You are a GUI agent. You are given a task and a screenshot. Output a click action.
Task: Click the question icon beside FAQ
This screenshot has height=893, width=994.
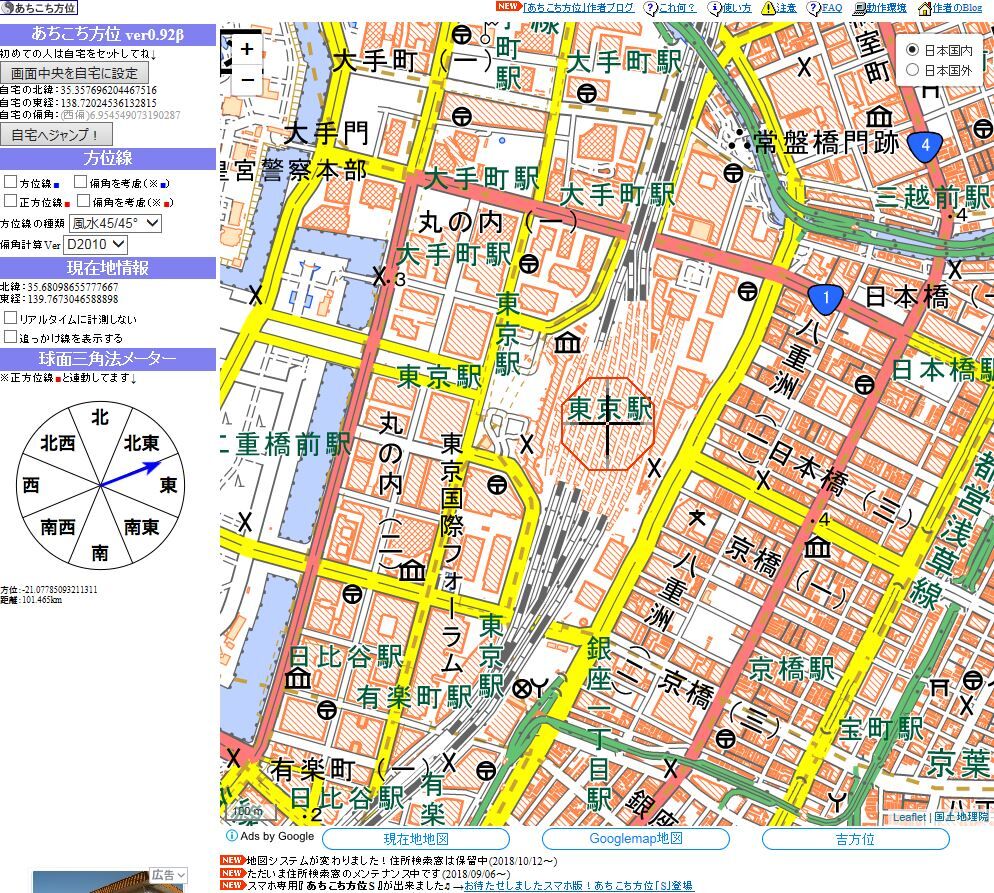point(813,8)
